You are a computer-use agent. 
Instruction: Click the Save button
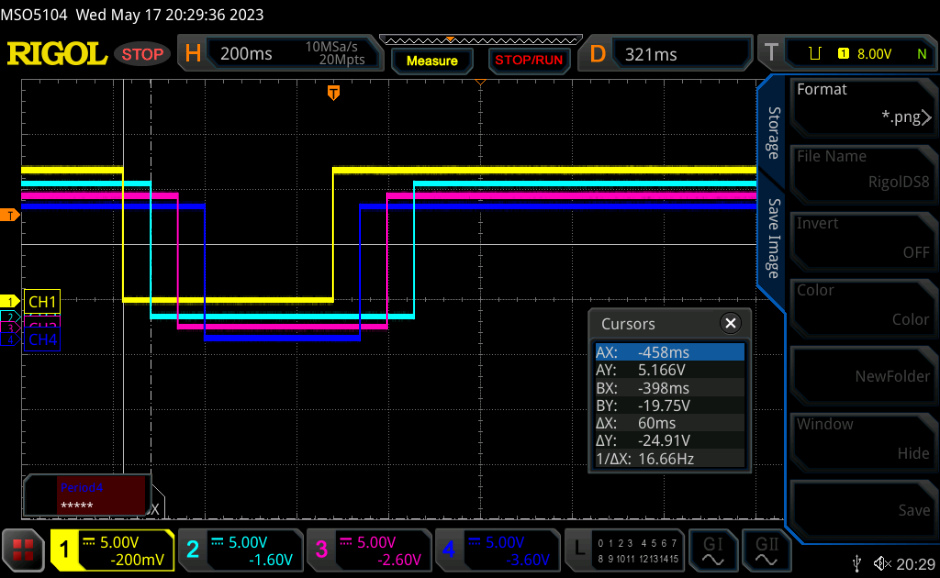point(863,510)
